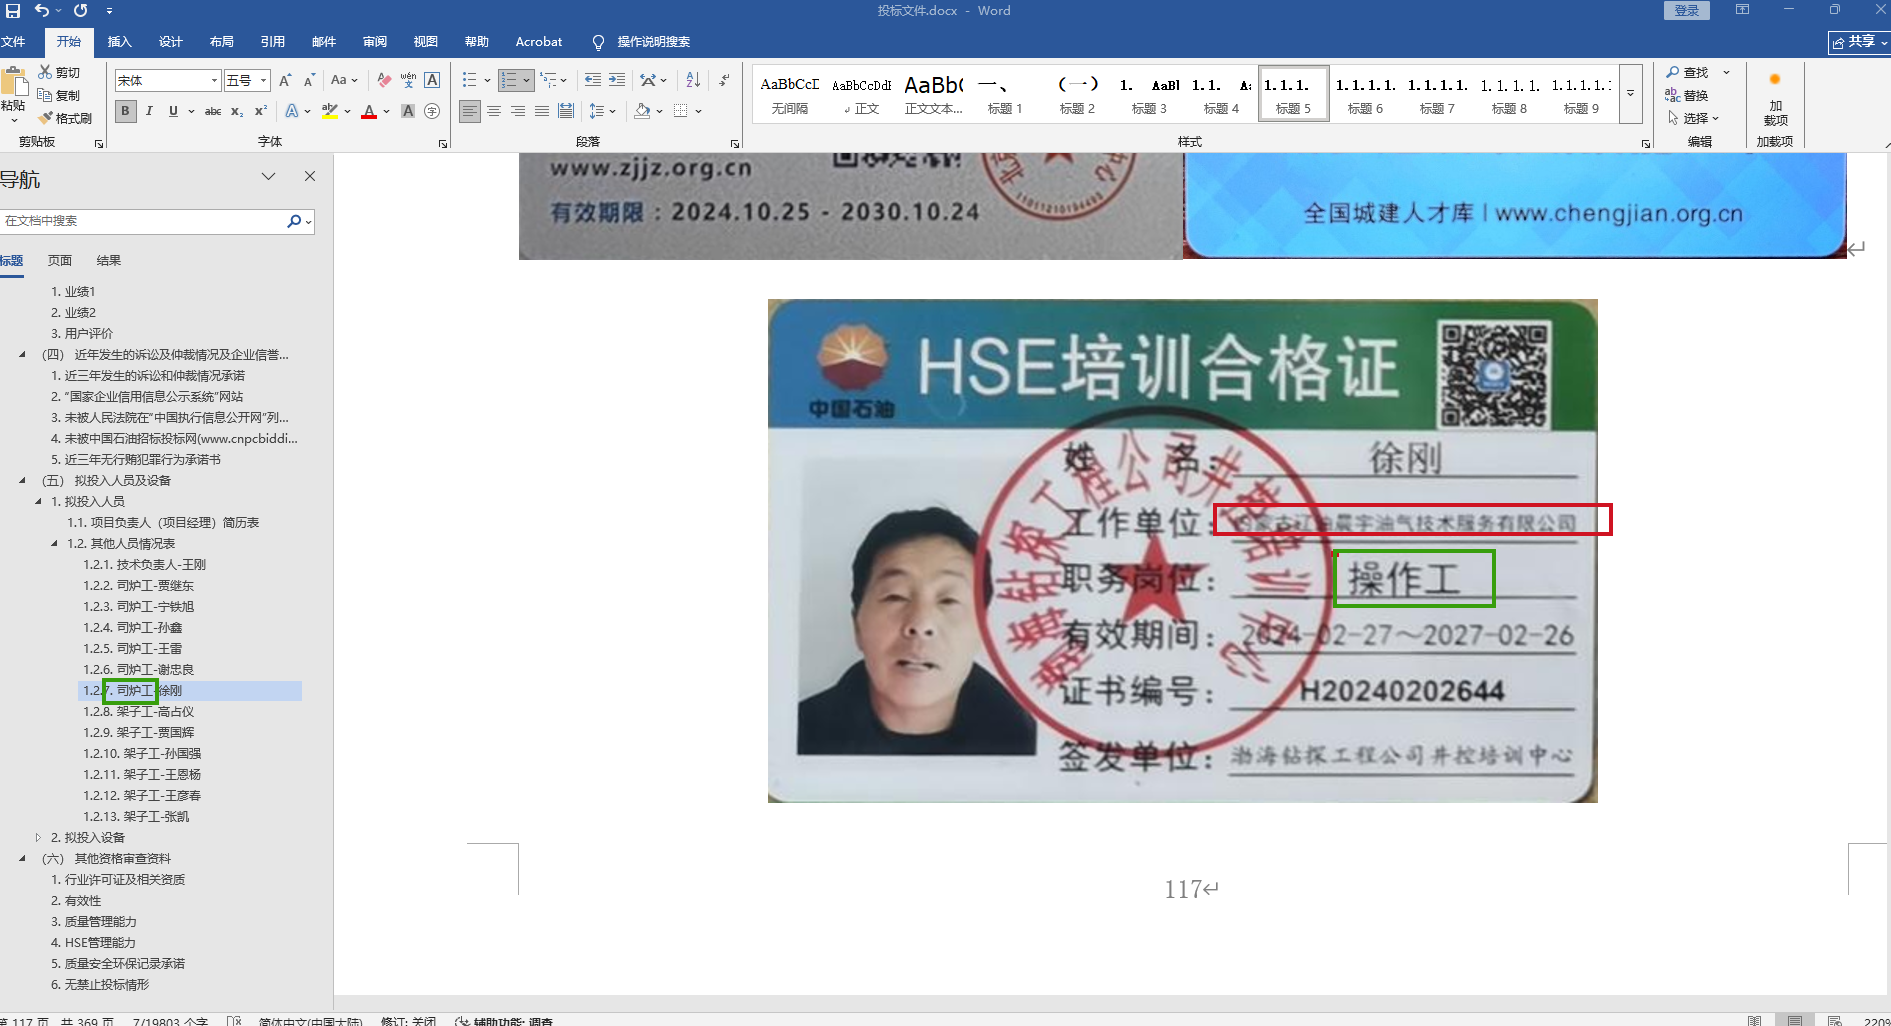The image size is (1891, 1026).
Task: Increase paragraph indent
Action: click(x=617, y=80)
